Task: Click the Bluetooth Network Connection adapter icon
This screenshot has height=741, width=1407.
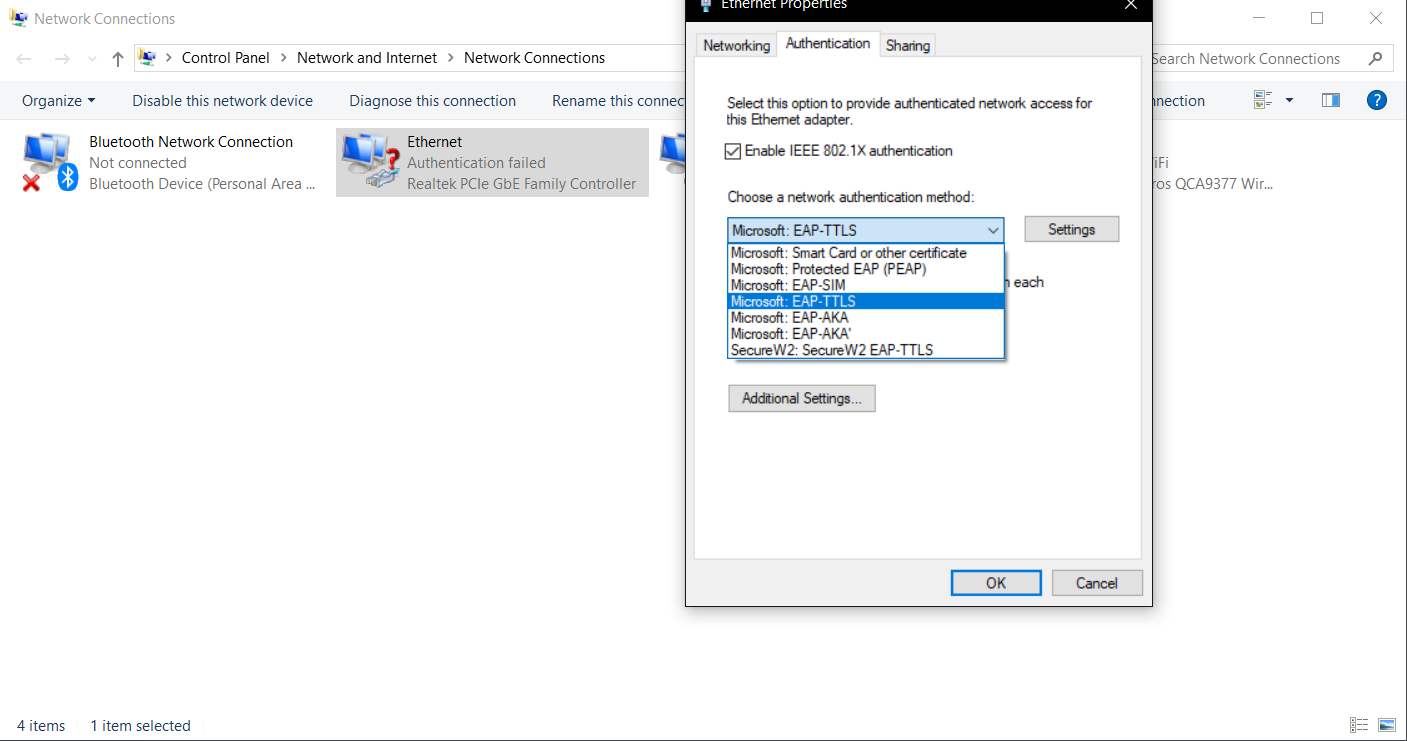Action: point(50,162)
